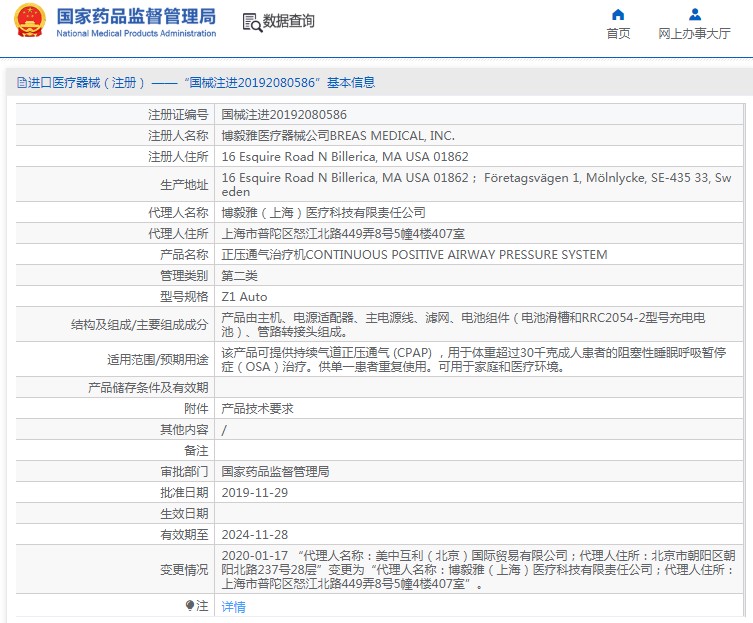Viewport: 753px width, 623px height.
Task: Select production address with Mölnlycke Sweden
Action: click(476, 184)
